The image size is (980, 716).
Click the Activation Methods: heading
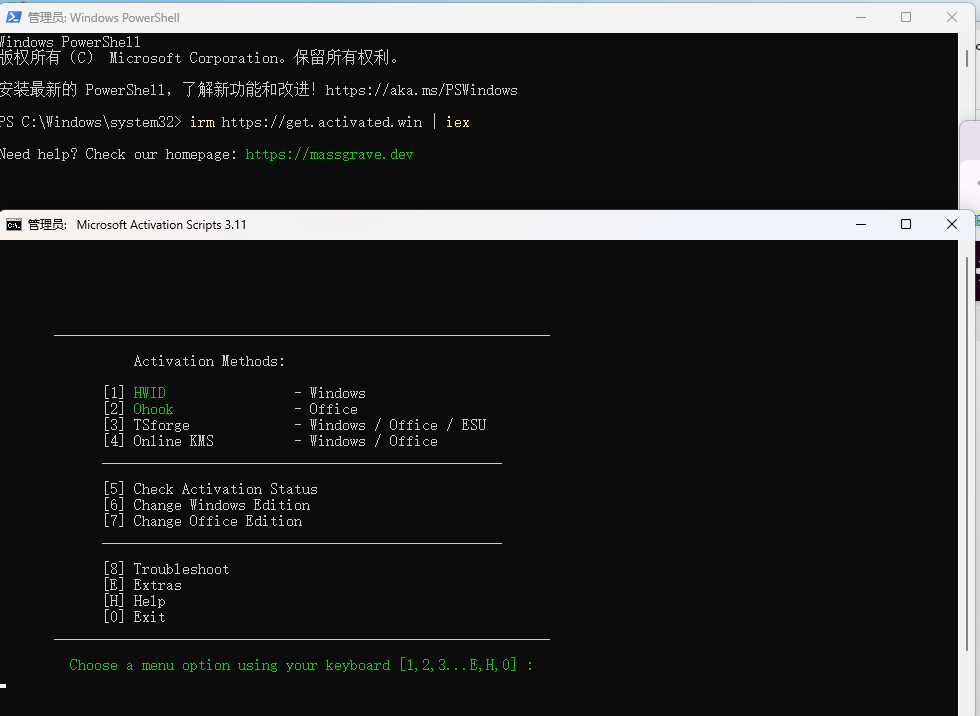click(209, 361)
